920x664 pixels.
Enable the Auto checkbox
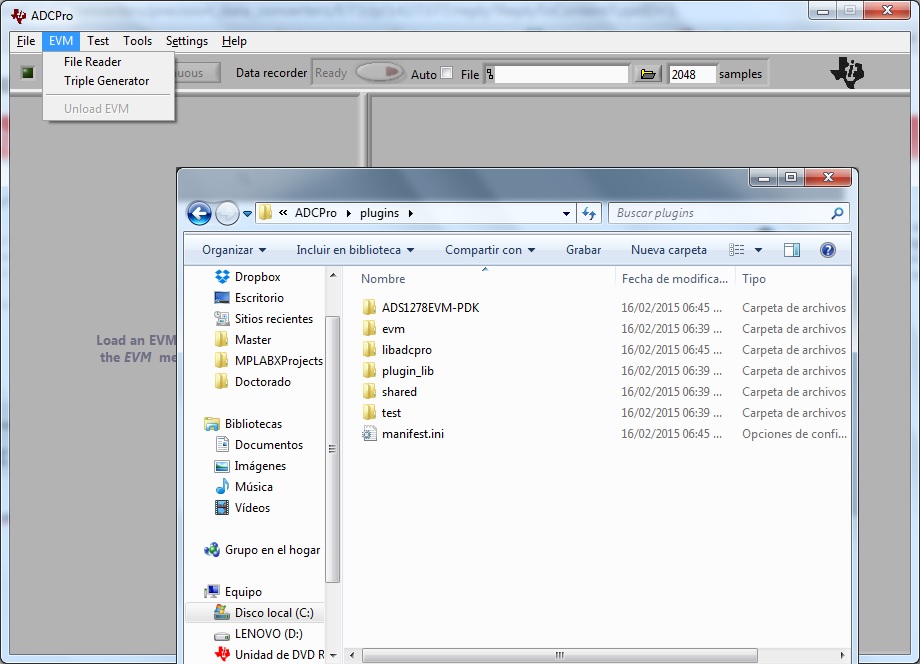click(447, 73)
